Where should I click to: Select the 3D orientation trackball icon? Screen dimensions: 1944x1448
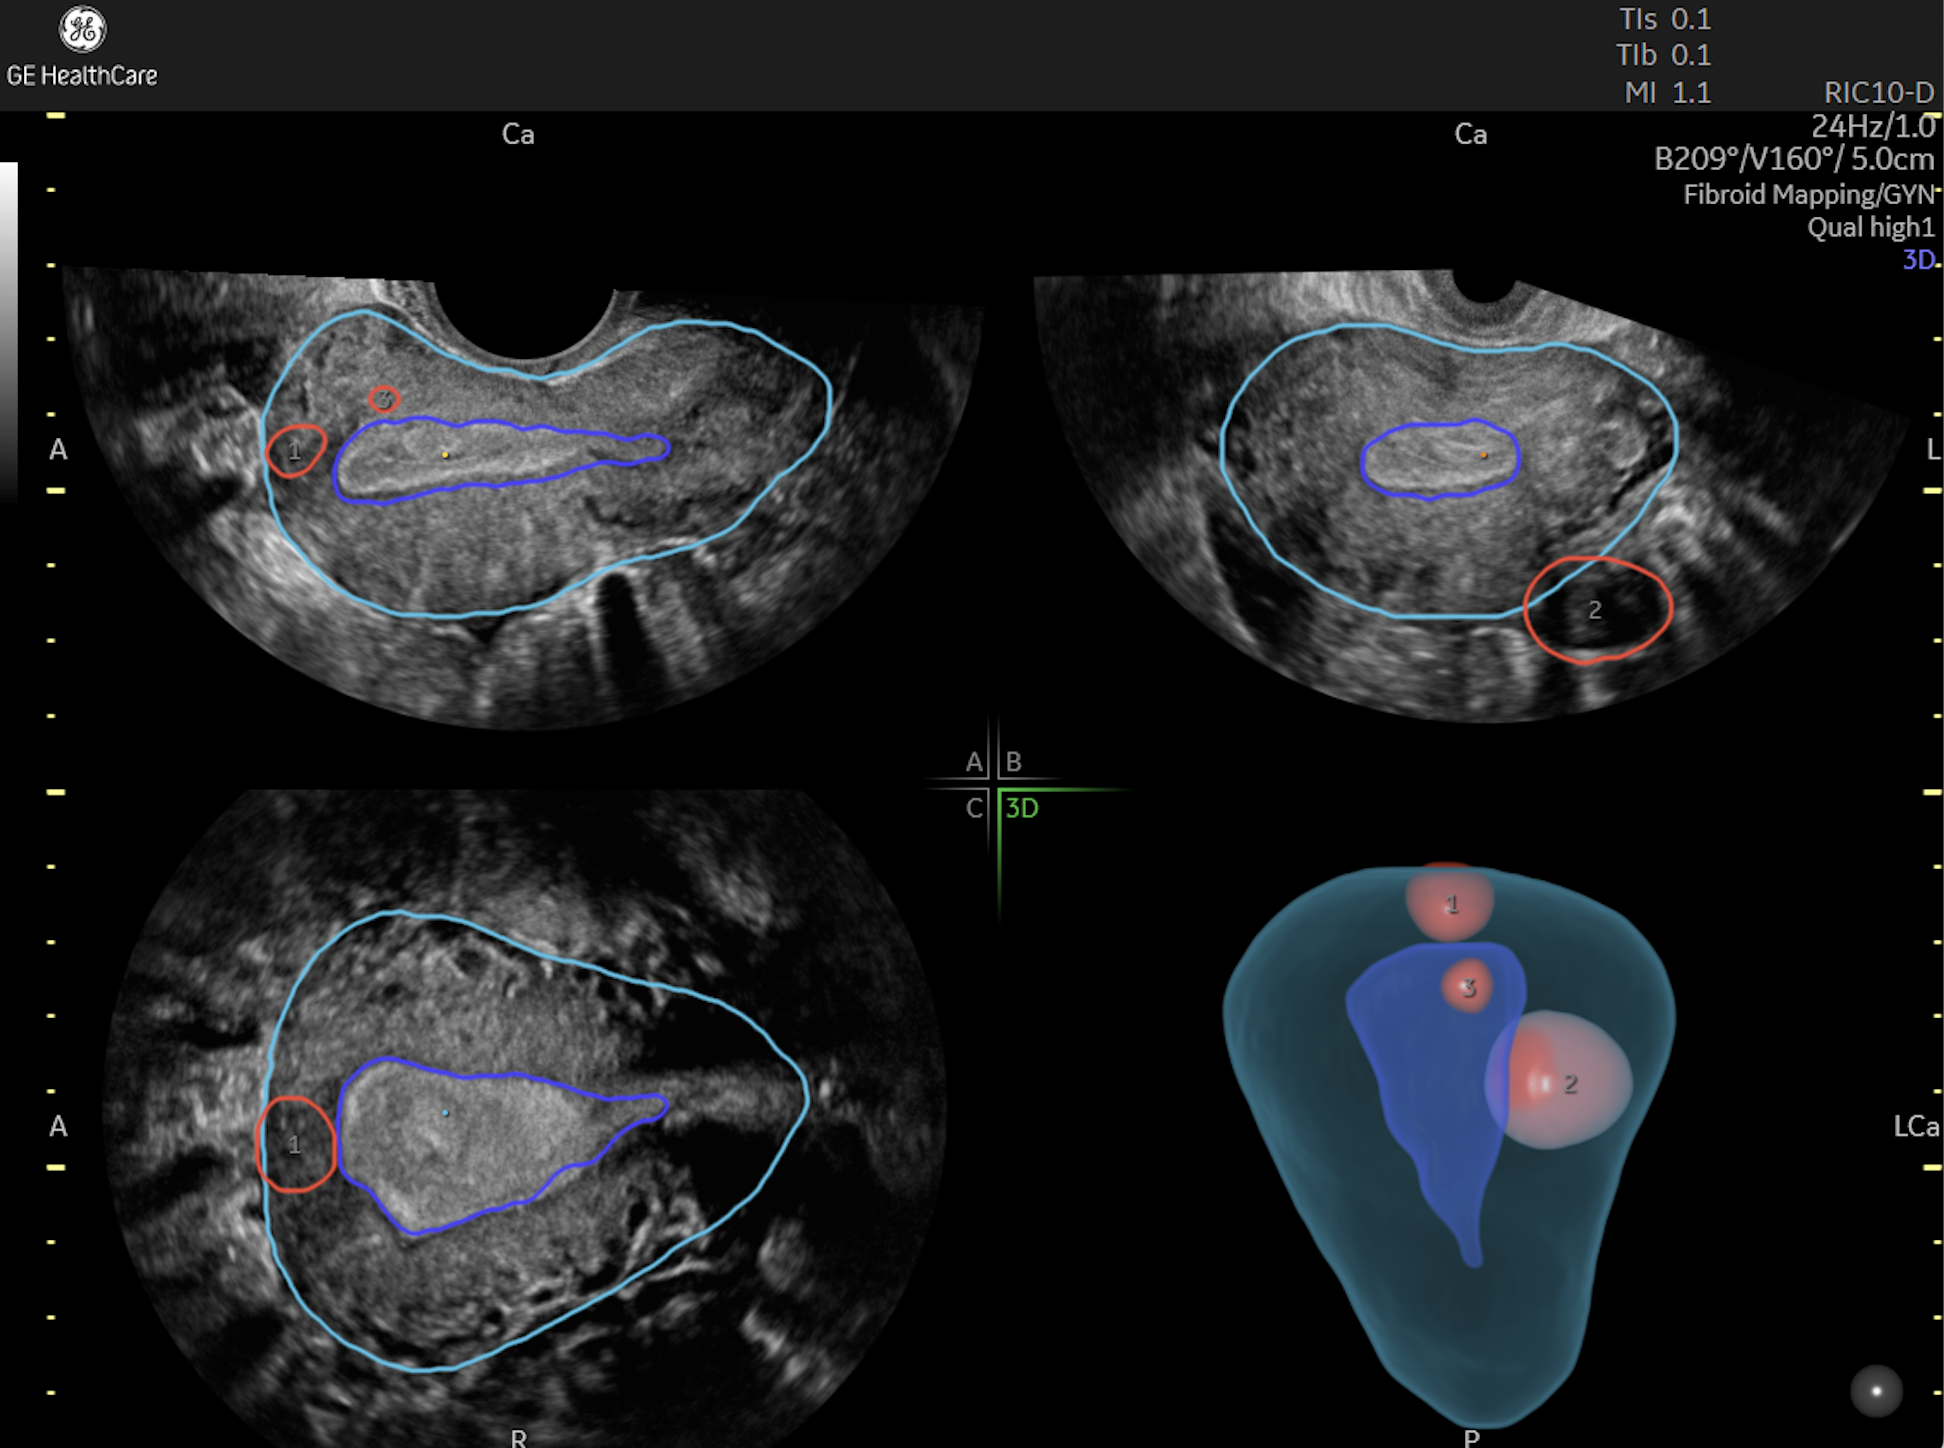[1875, 1390]
